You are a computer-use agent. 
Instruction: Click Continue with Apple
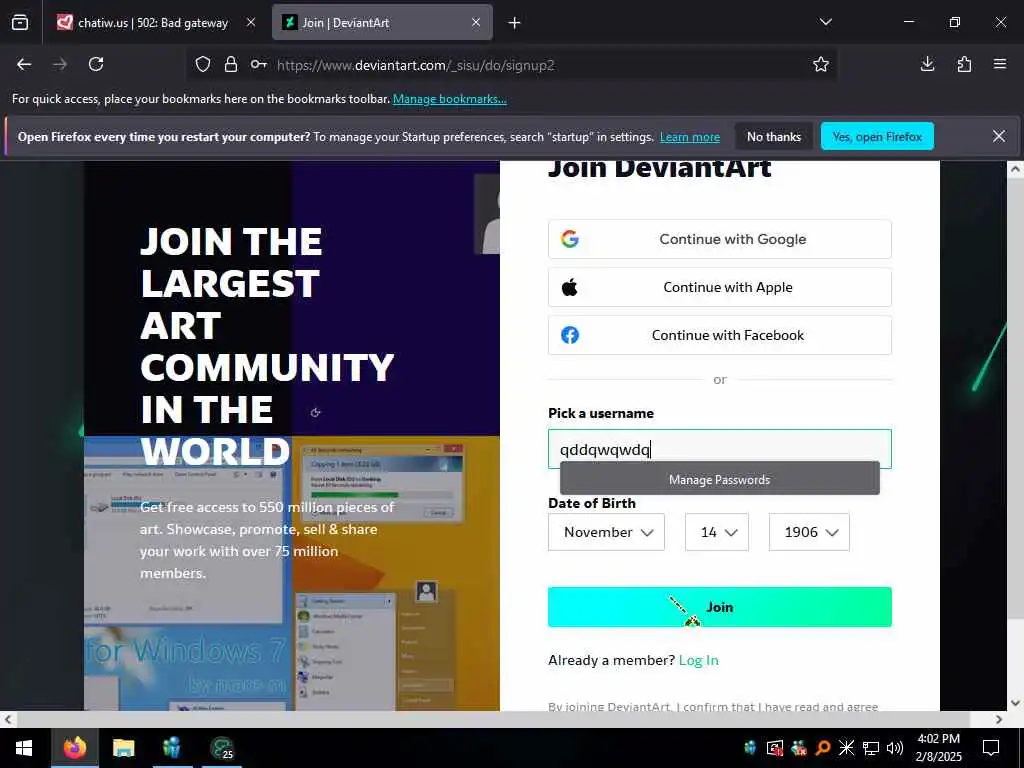720,287
